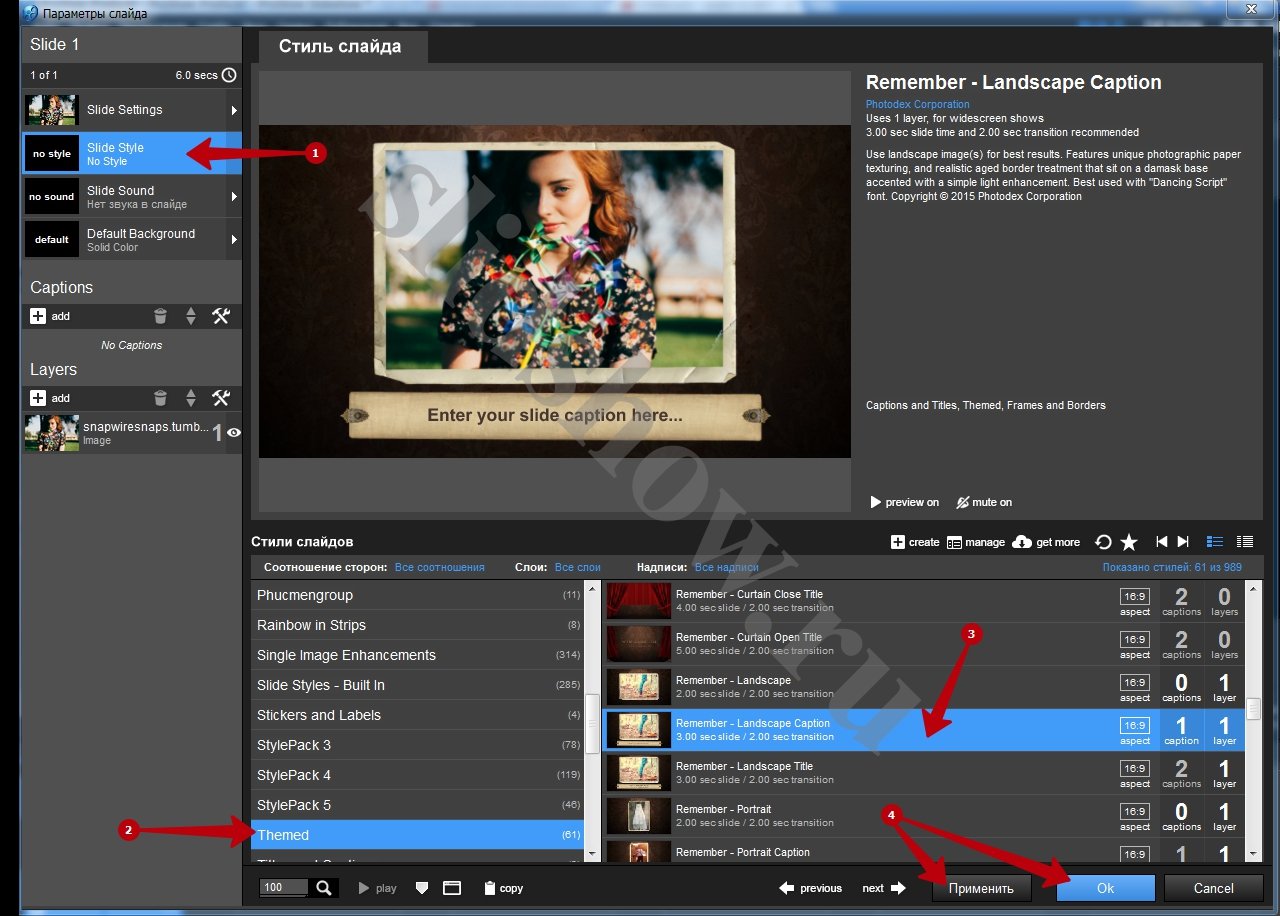Jump to the next style skip-forward icon
The image size is (1280, 916).
pyautogui.click(x=1183, y=542)
